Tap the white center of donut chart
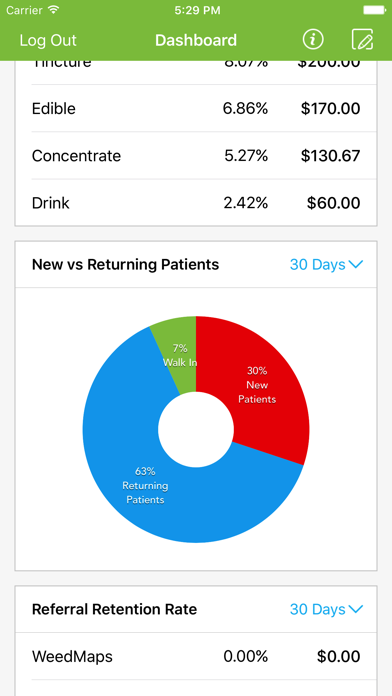 tap(196, 429)
